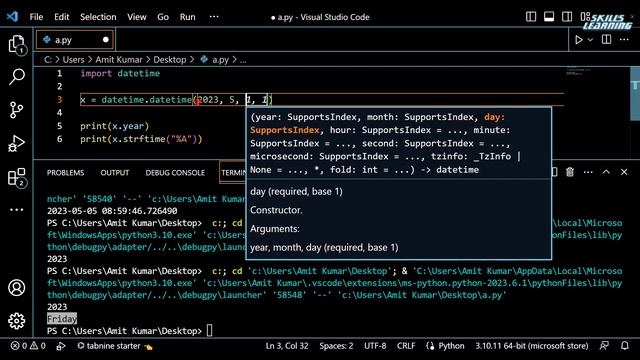
Task: Open the Explorer view in activity bar
Action: coord(16,44)
